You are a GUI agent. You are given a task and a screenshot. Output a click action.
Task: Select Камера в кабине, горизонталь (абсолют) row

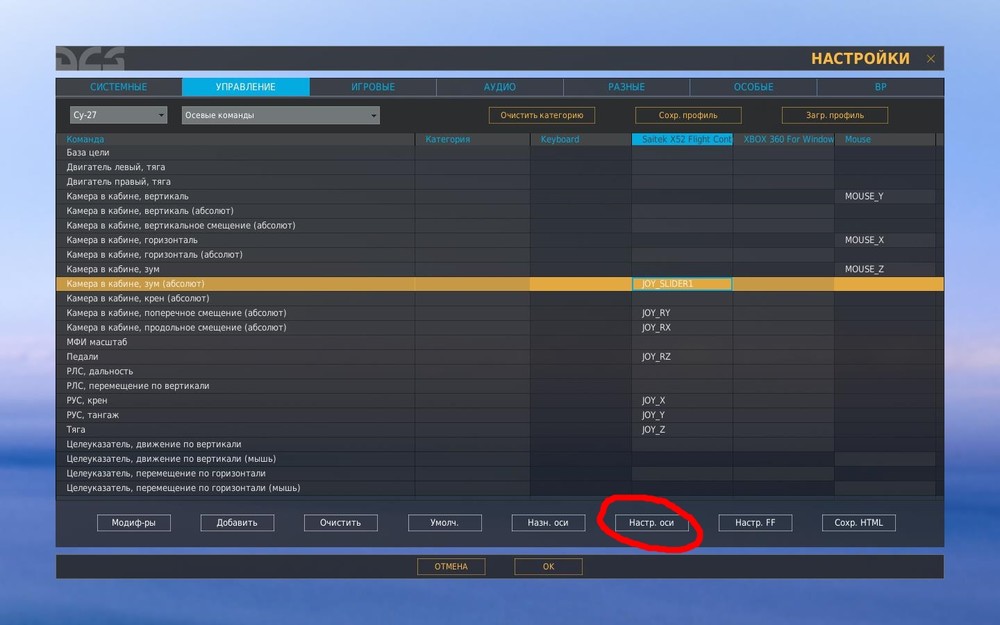point(499,254)
